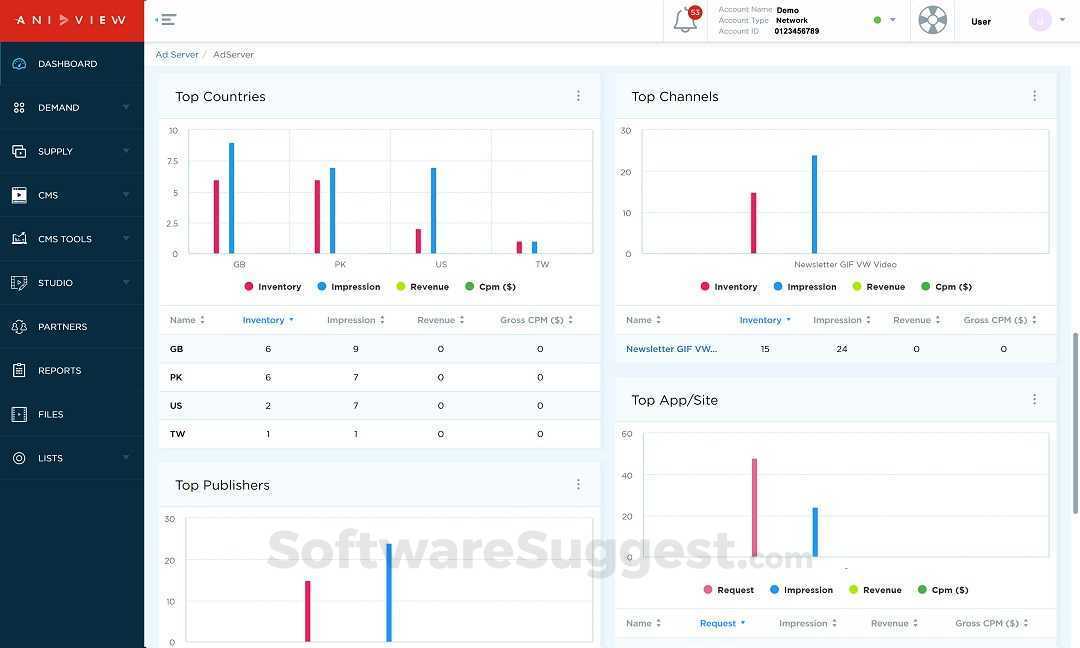Expand the Supply menu
The height and width of the screenshot is (648, 1080).
55,151
